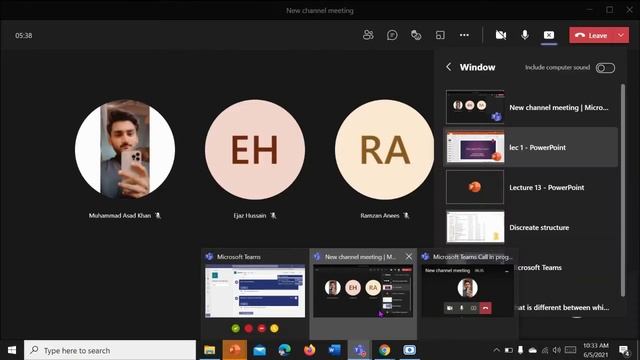Open More actions ellipsis menu
640x360 pixels.
(464, 35)
